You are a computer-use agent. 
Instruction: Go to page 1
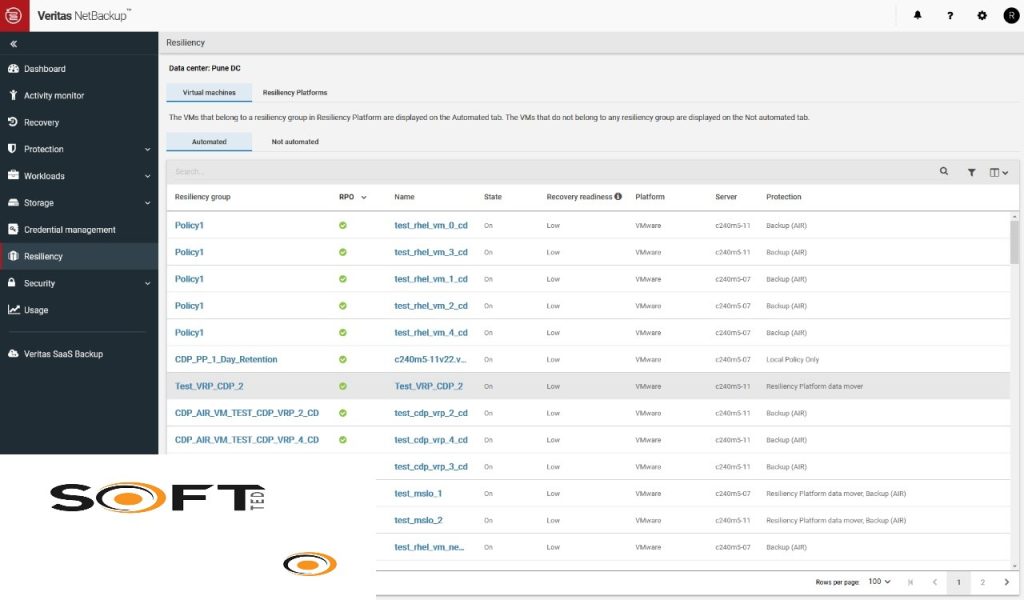click(x=959, y=582)
